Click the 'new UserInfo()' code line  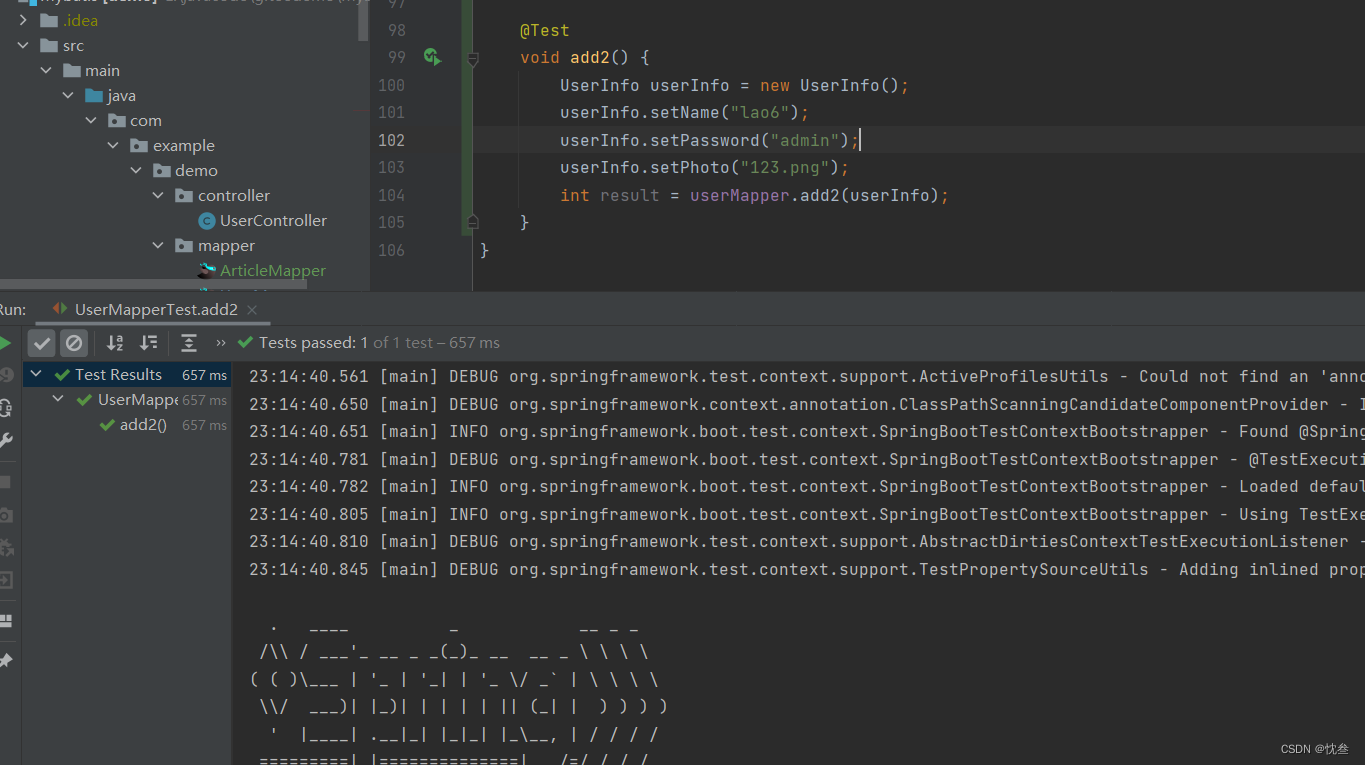click(x=734, y=85)
